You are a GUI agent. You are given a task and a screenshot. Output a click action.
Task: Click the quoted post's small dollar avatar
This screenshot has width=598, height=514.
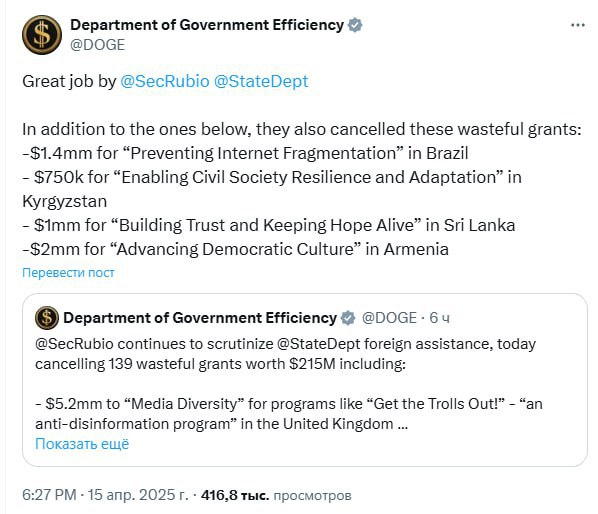pyautogui.click(x=47, y=318)
